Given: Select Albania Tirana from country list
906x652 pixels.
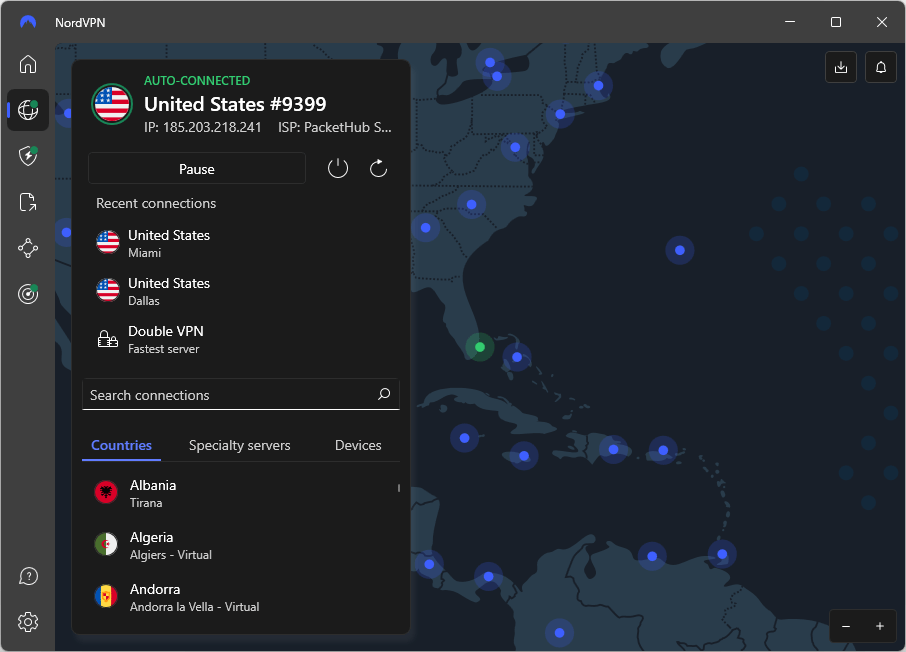Looking at the screenshot, I should click(241, 493).
